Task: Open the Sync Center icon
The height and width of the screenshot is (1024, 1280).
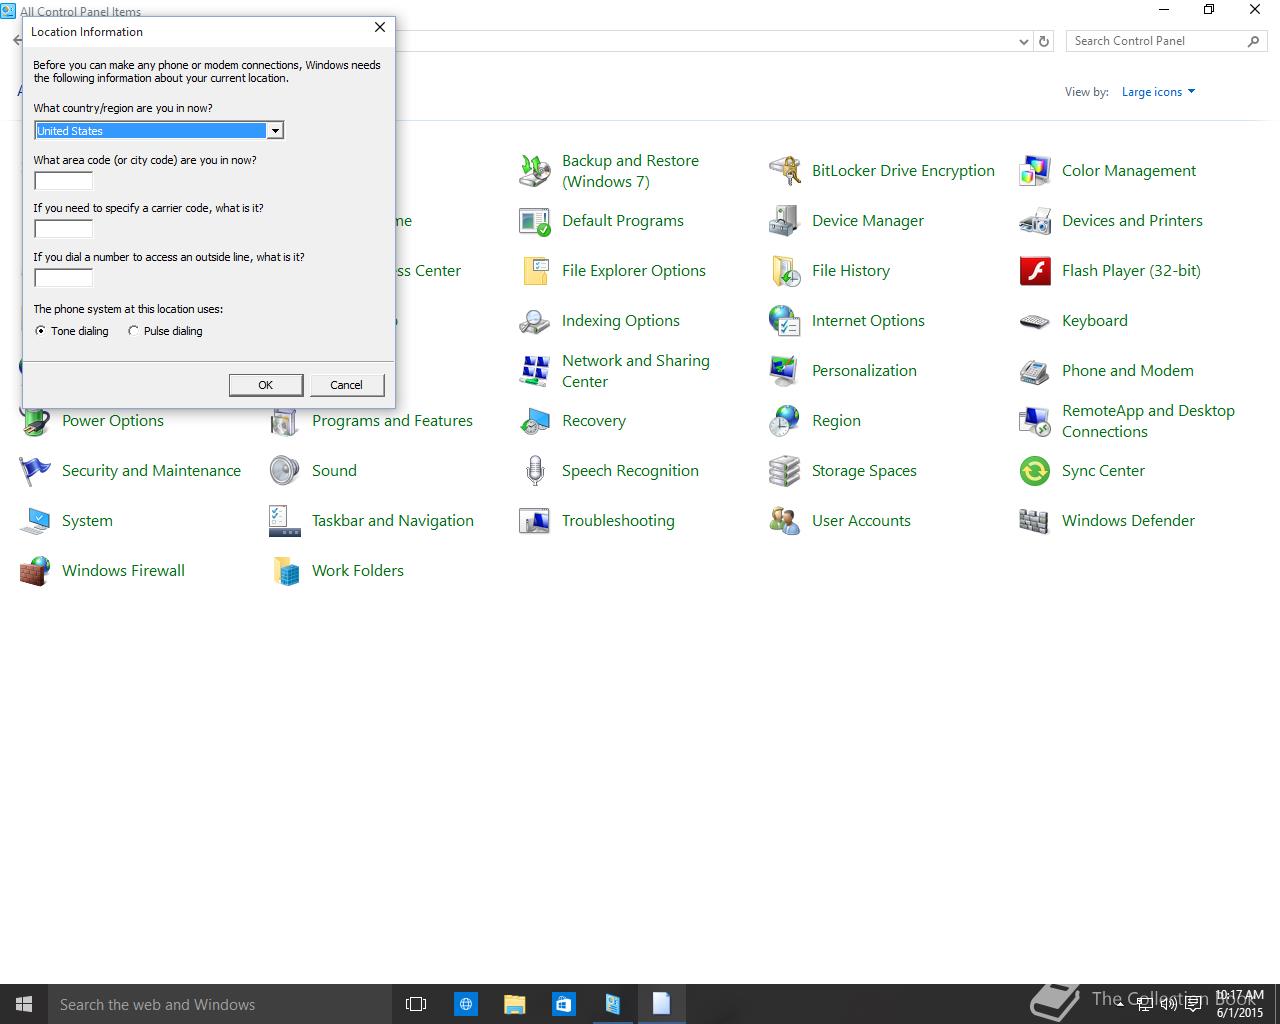Action: (1035, 471)
